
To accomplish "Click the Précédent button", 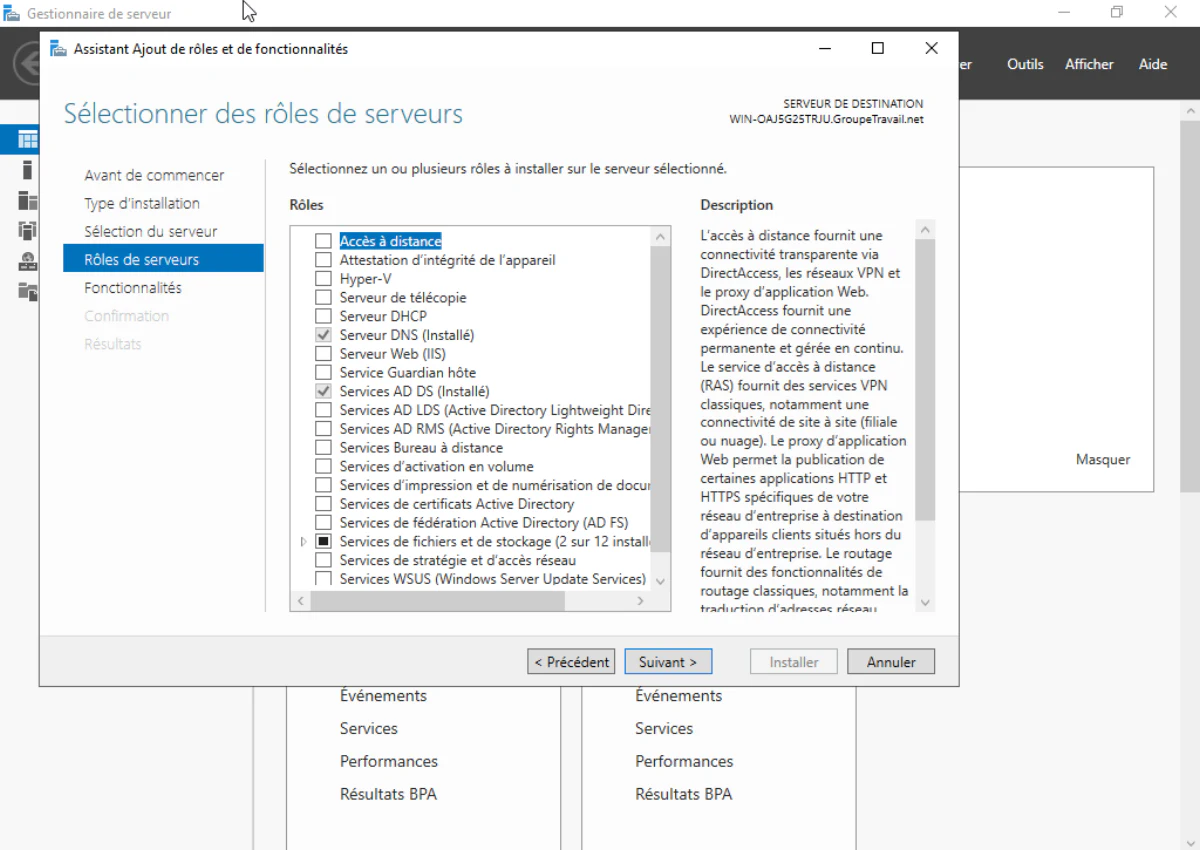I will coord(571,662).
